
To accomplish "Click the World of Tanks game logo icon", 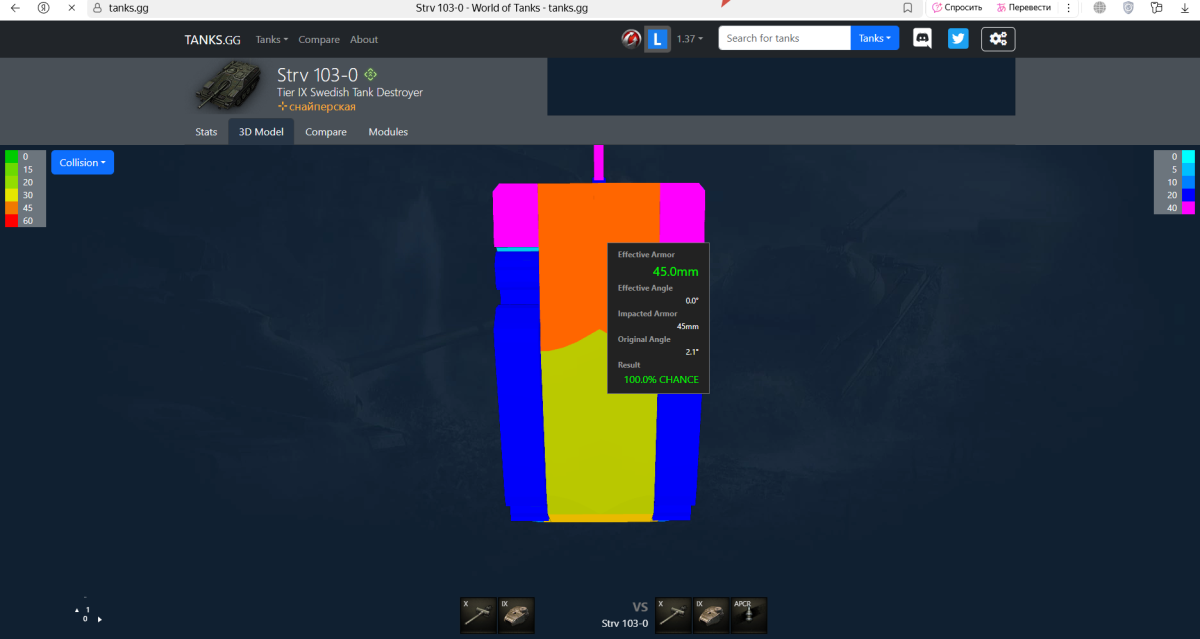I will click(x=631, y=39).
